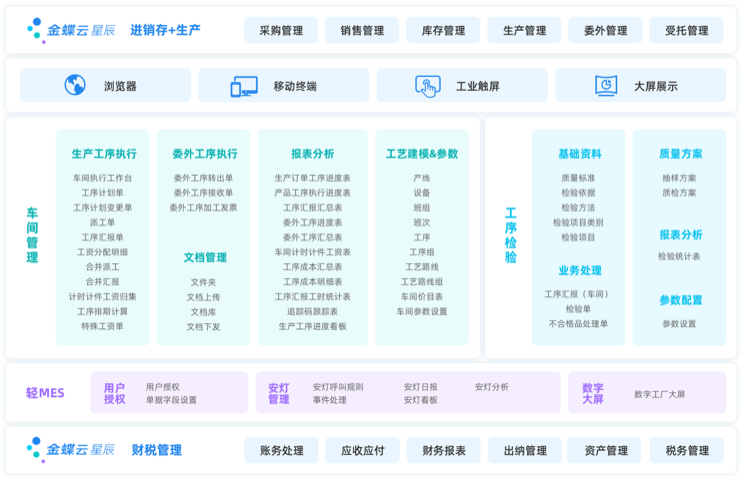742x480 pixels.
Task: Click 工艺路线 under 工艺建模&参数
Action: tap(422, 267)
